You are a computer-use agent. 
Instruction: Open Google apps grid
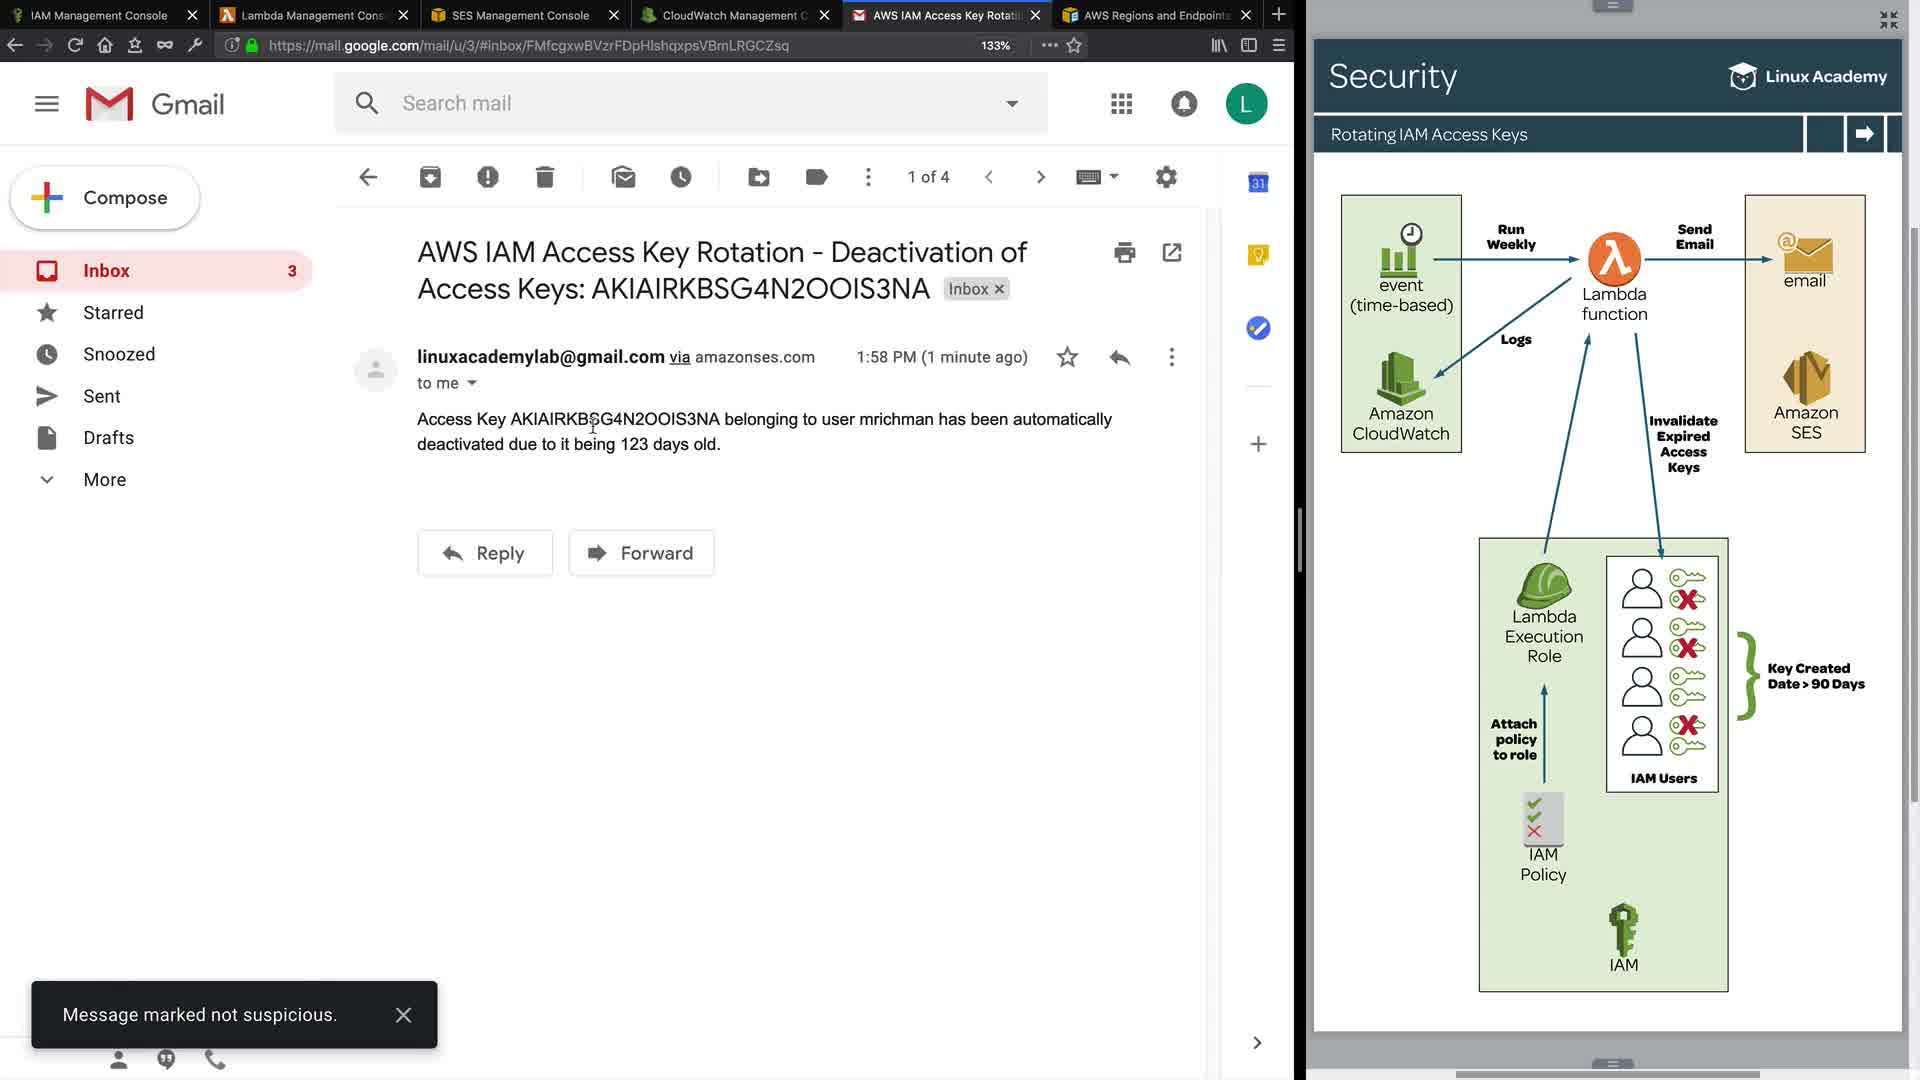coord(1121,104)
